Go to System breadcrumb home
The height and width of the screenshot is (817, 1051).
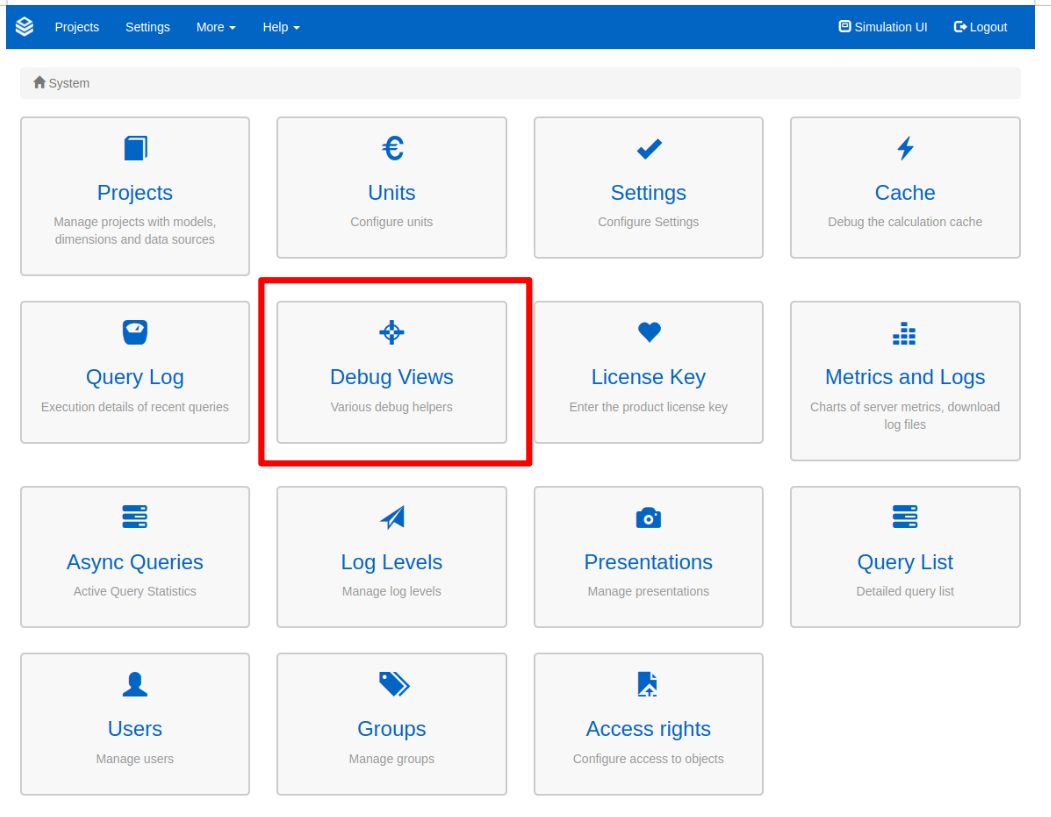tap(61, 83)
